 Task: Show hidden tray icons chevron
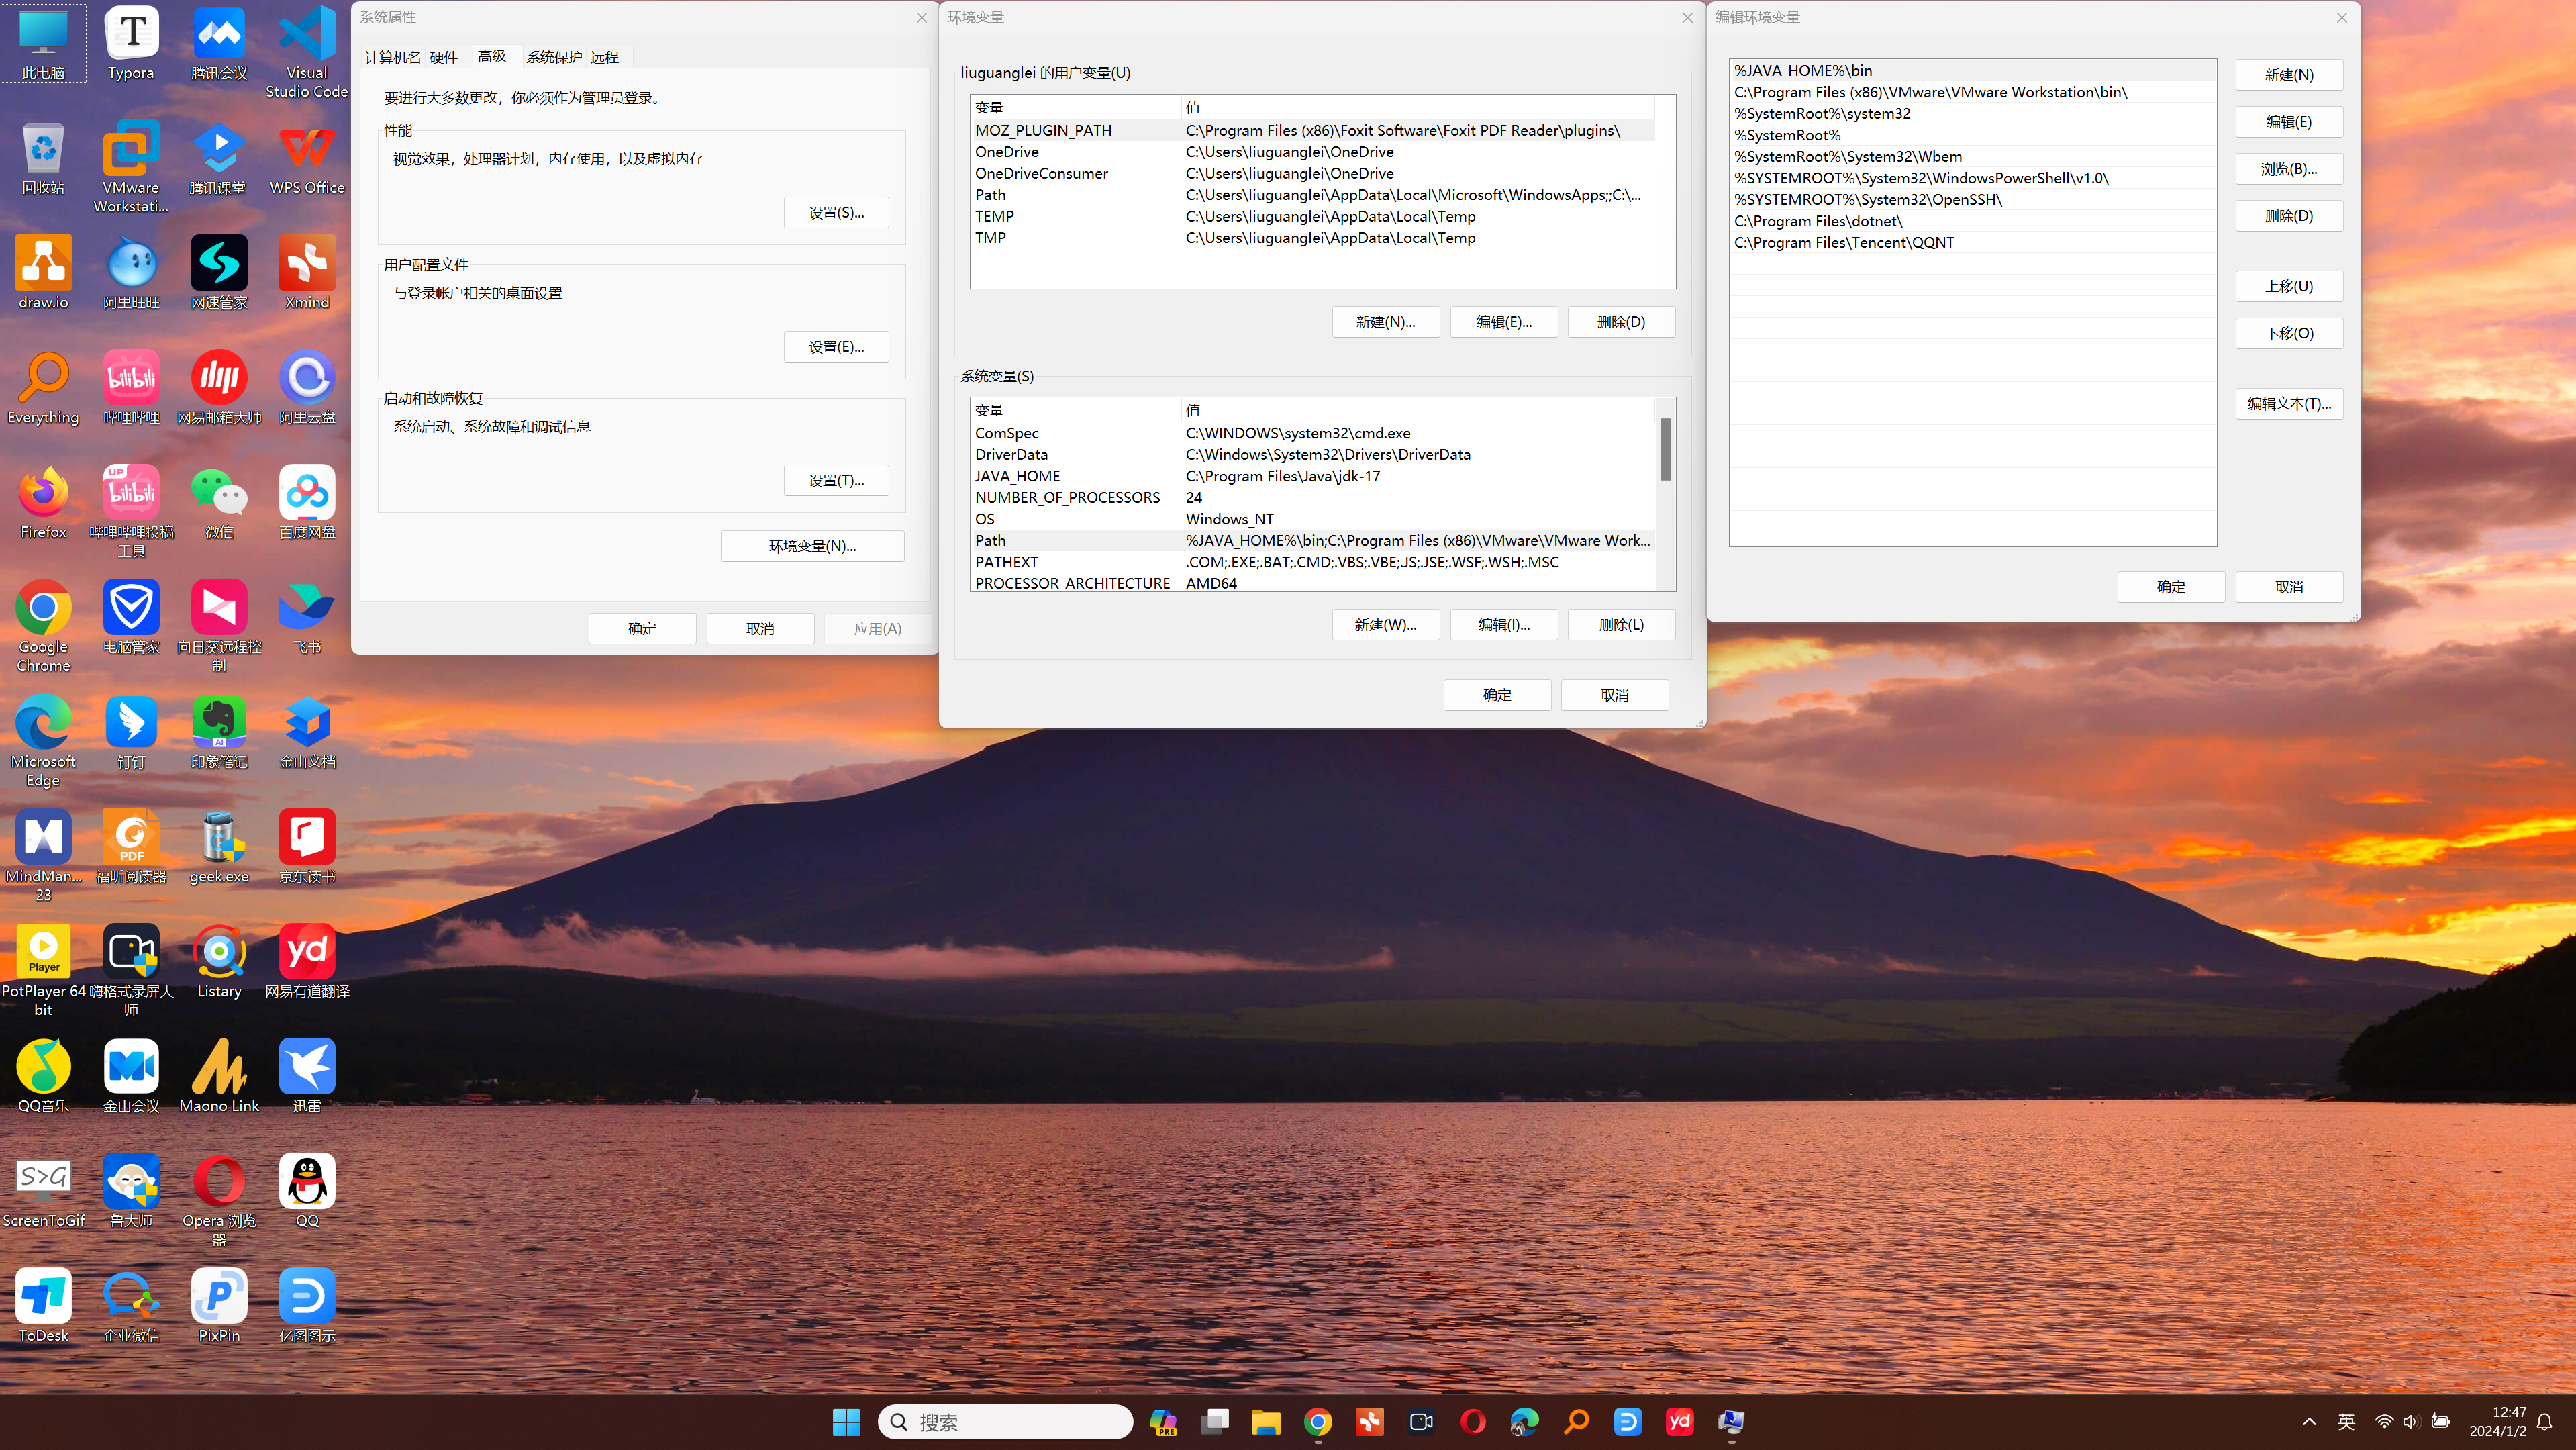(2309, 1422)
